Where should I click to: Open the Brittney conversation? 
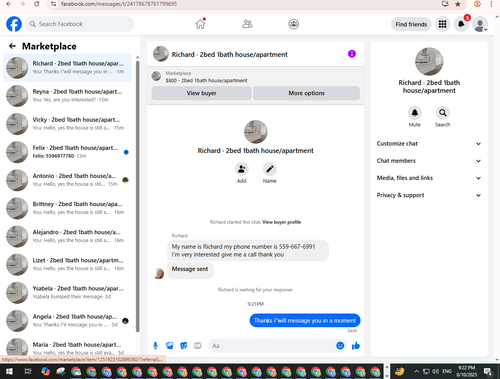tap(67, 208)
